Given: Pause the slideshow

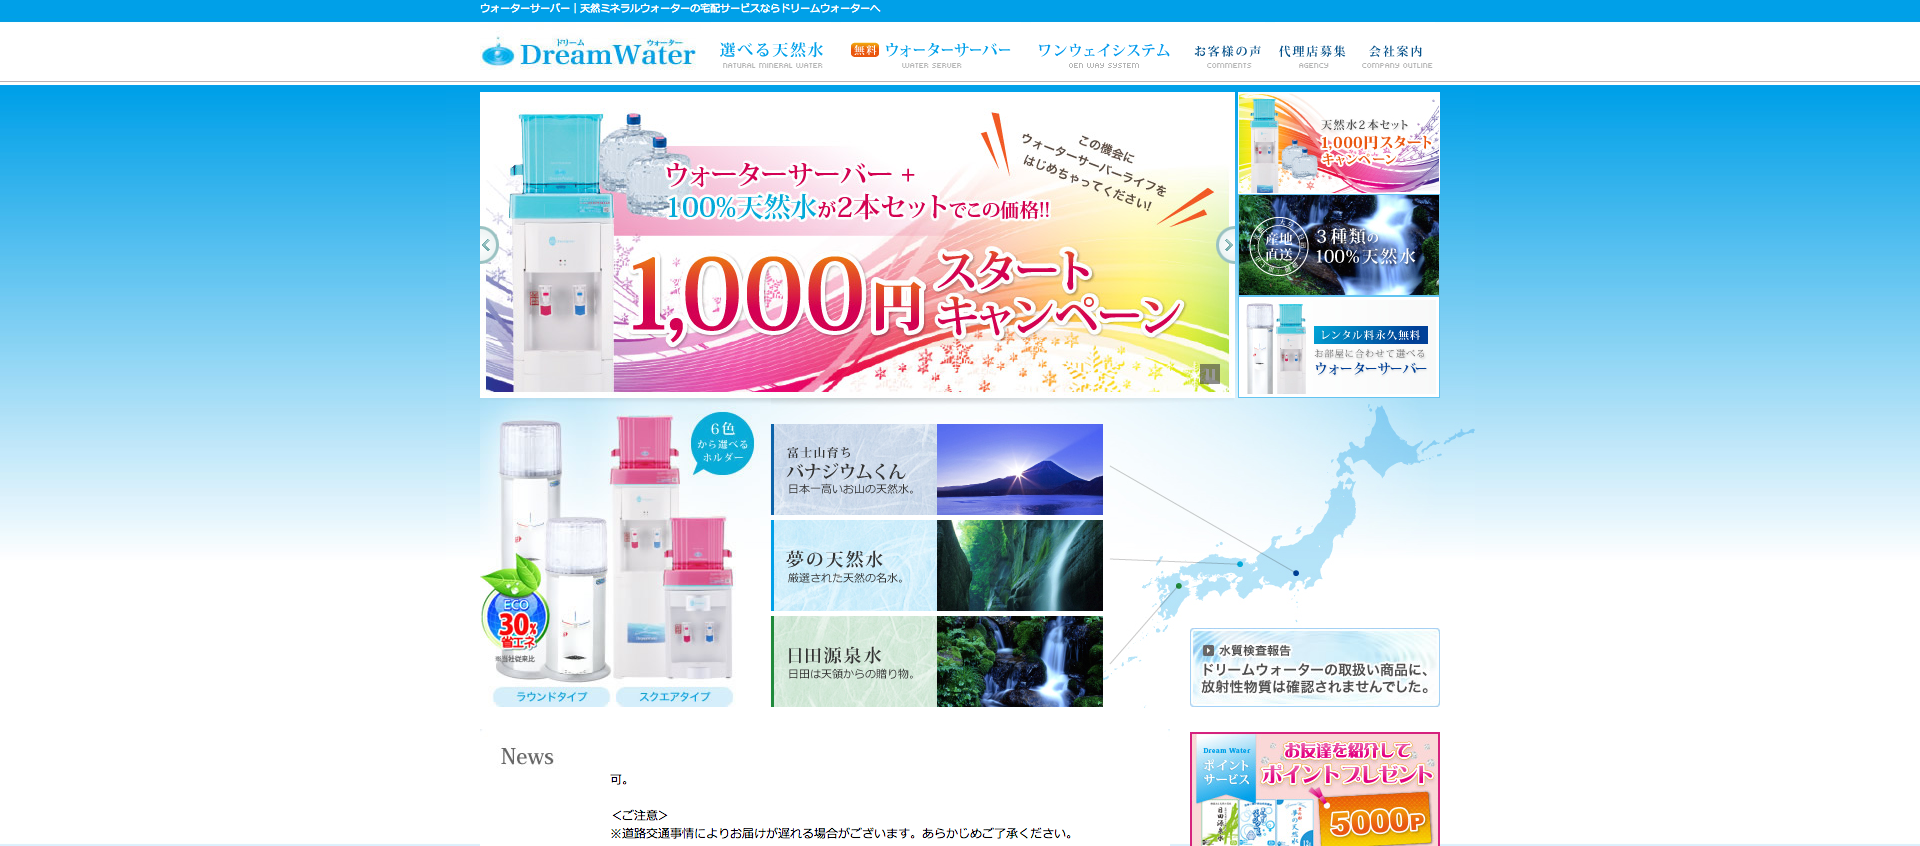Looking at the screenshot, I should point(1210,374).
